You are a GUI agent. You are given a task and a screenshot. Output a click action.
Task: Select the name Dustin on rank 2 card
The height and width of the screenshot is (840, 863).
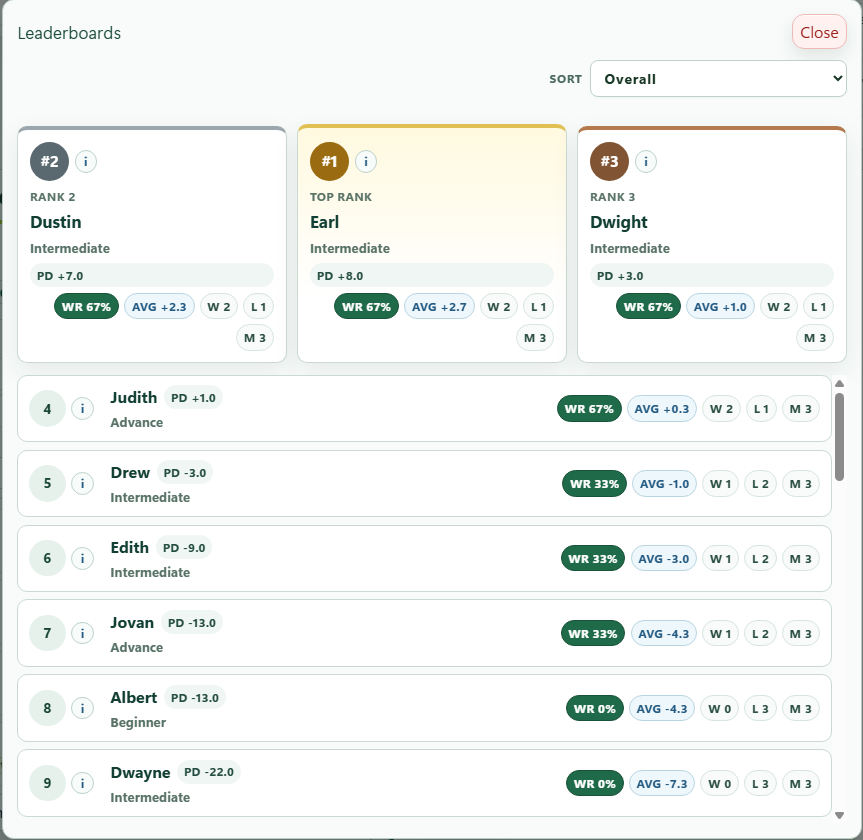tap(56, 222)
